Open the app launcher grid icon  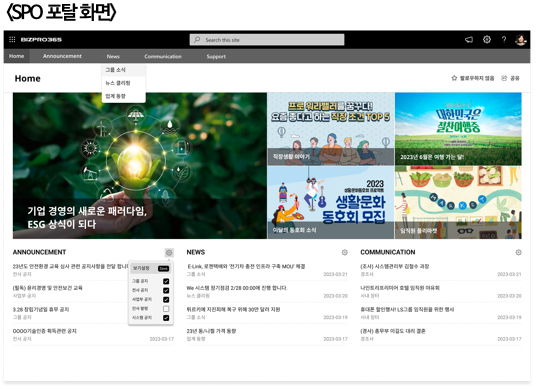[12, 40]
